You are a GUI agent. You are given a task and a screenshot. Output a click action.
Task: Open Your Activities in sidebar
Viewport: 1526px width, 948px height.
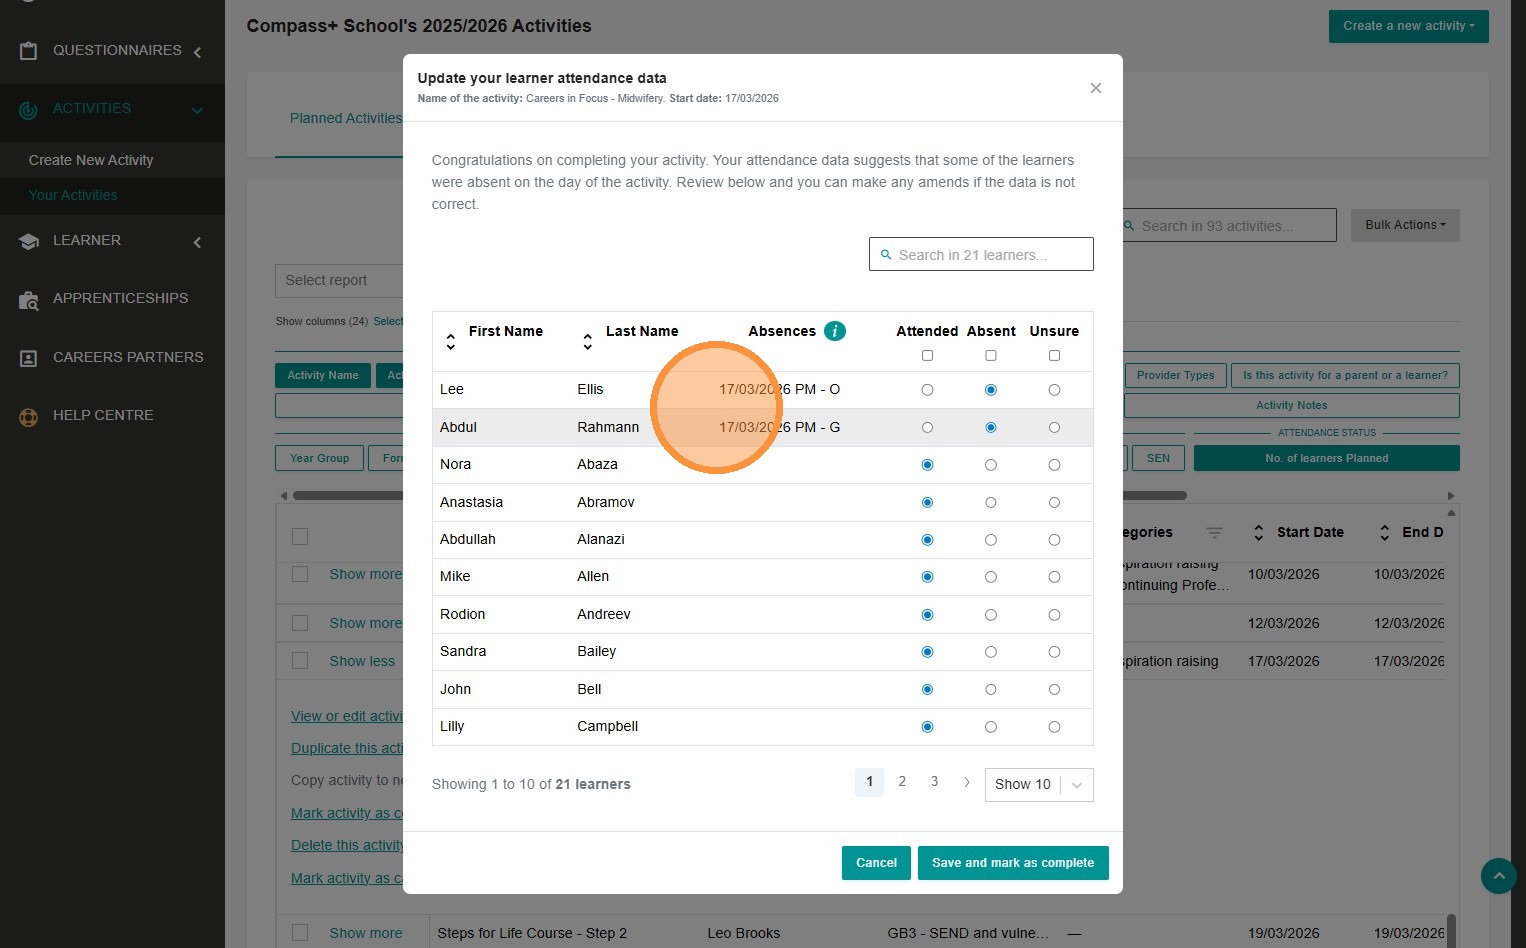pos(73,195)
